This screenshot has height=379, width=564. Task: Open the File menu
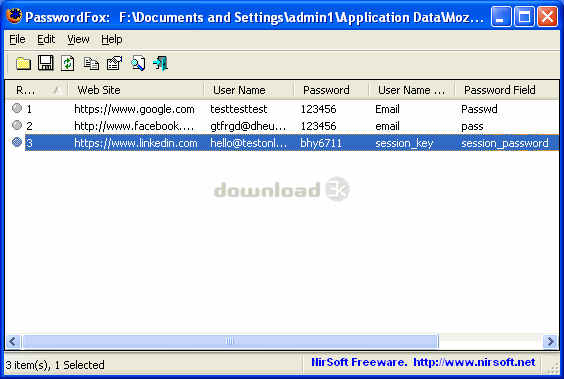tap(17, 39)
